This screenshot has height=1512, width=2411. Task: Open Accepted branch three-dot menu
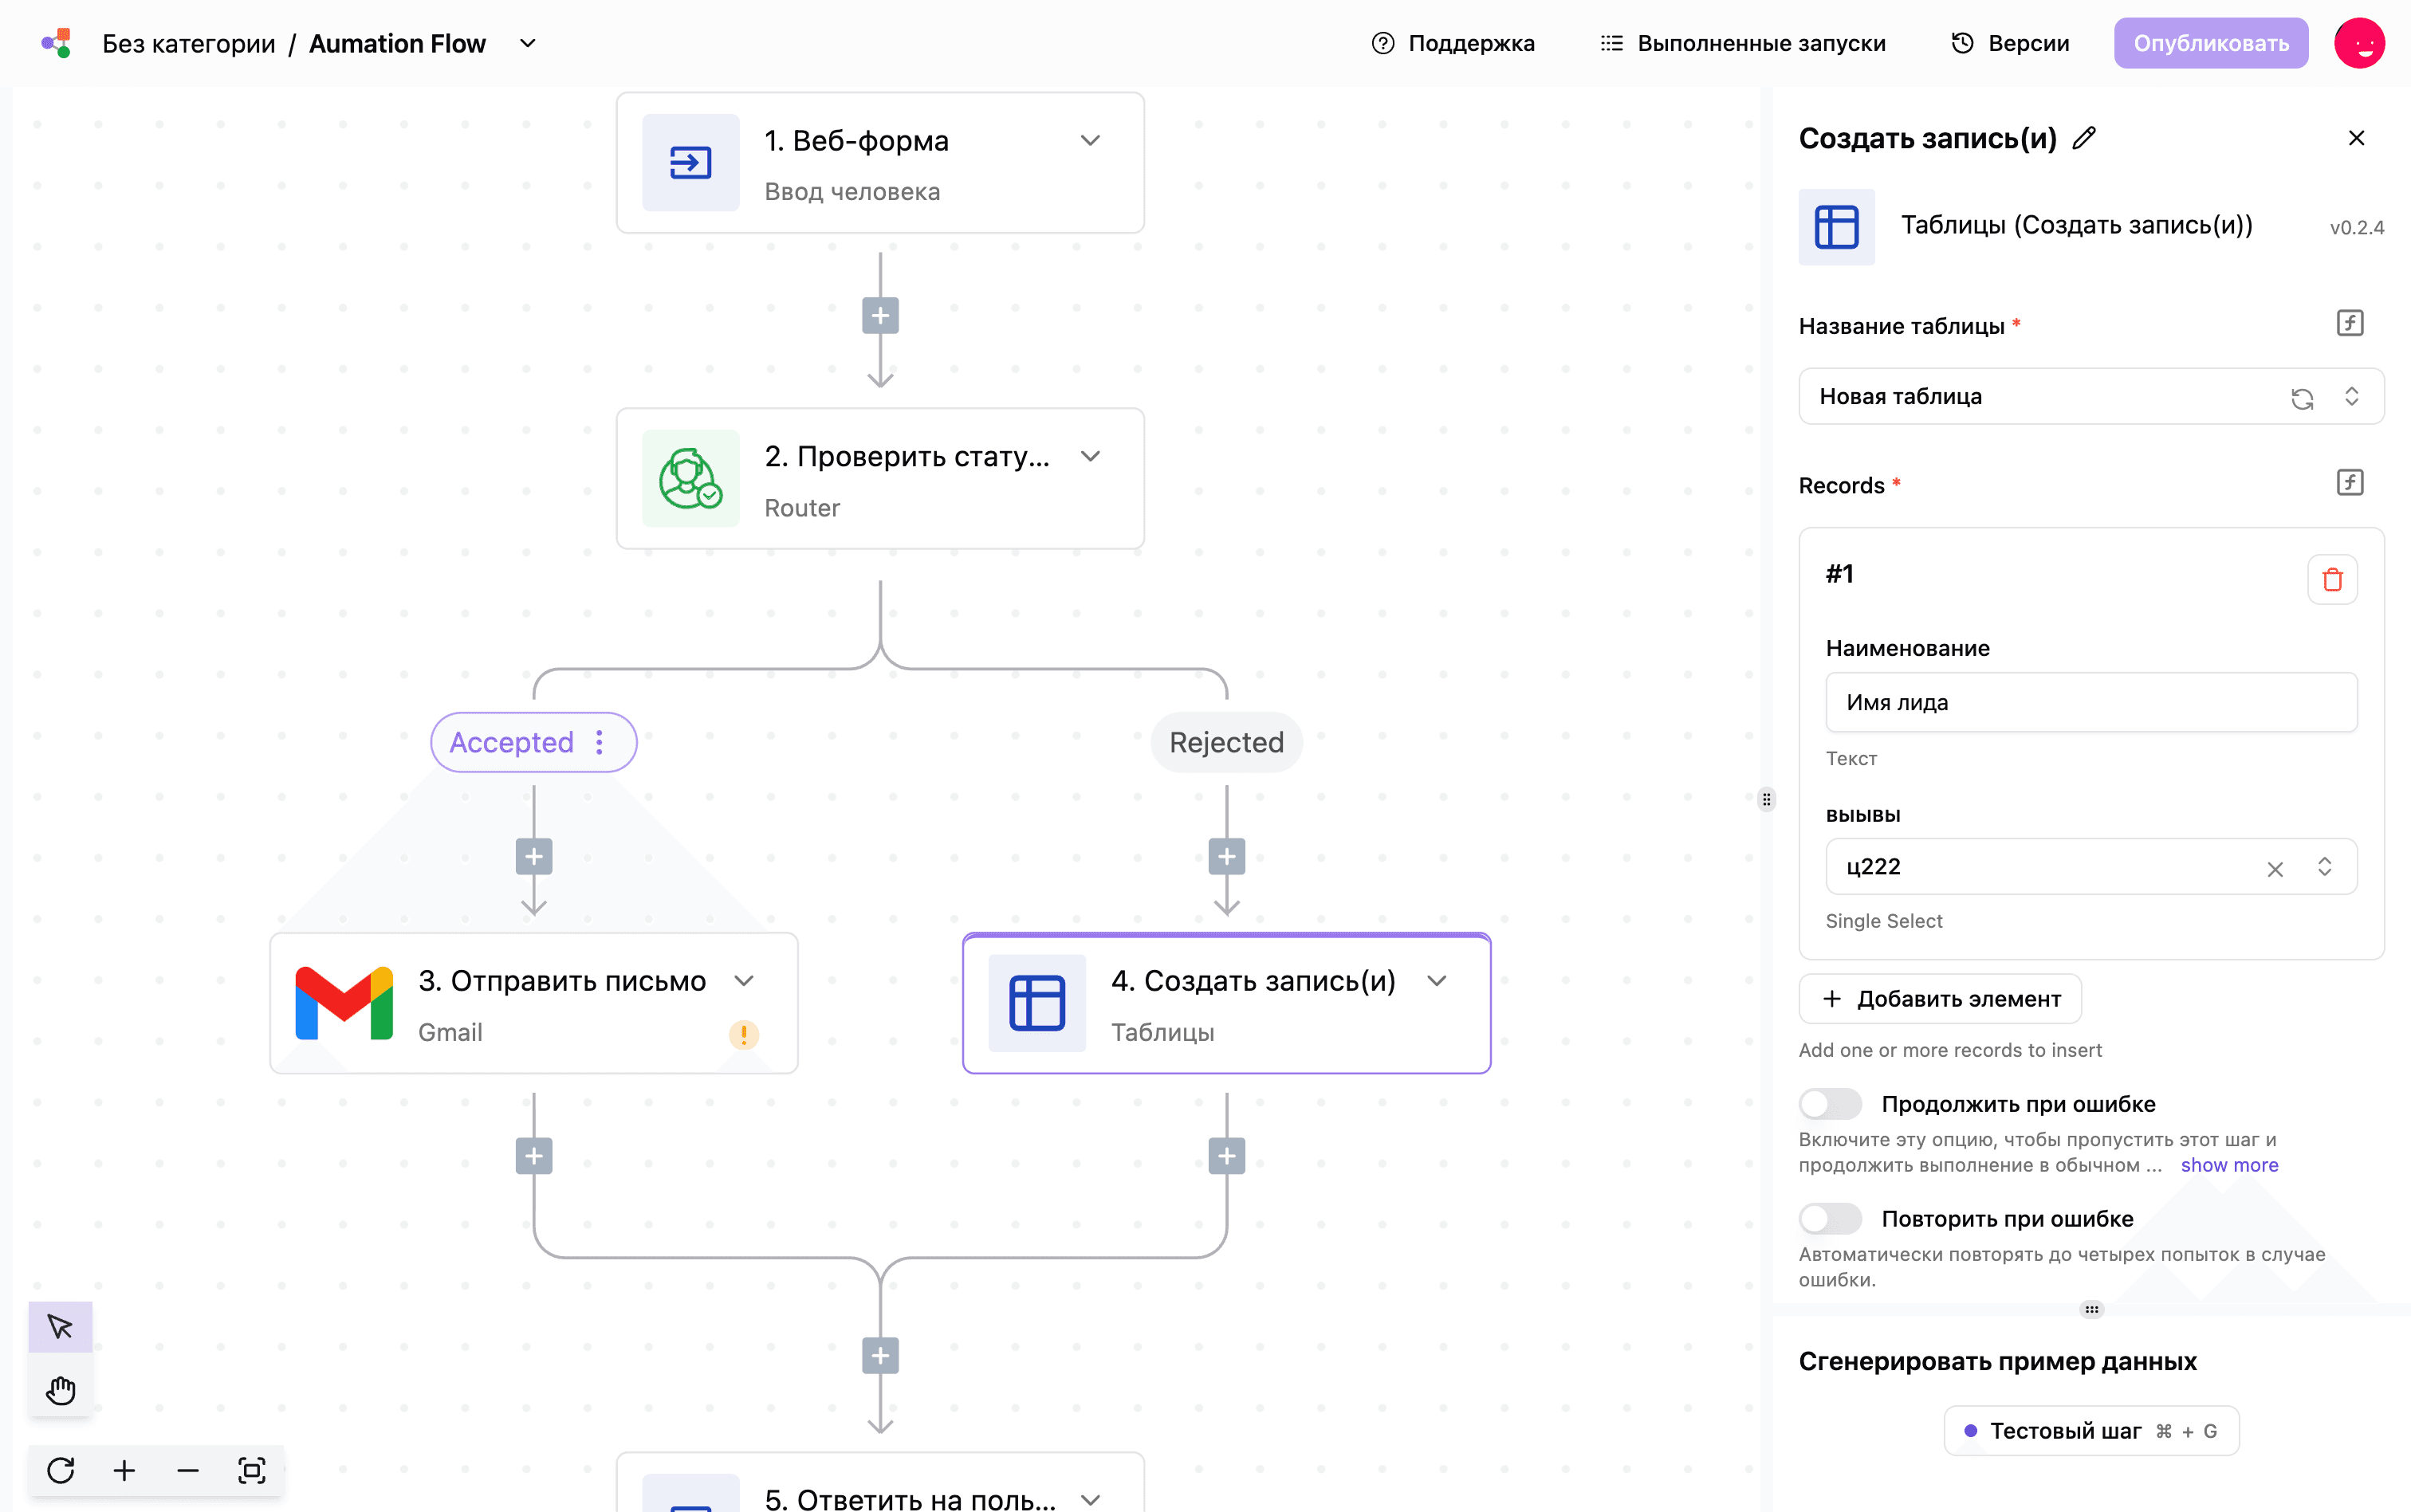point(599,742)
